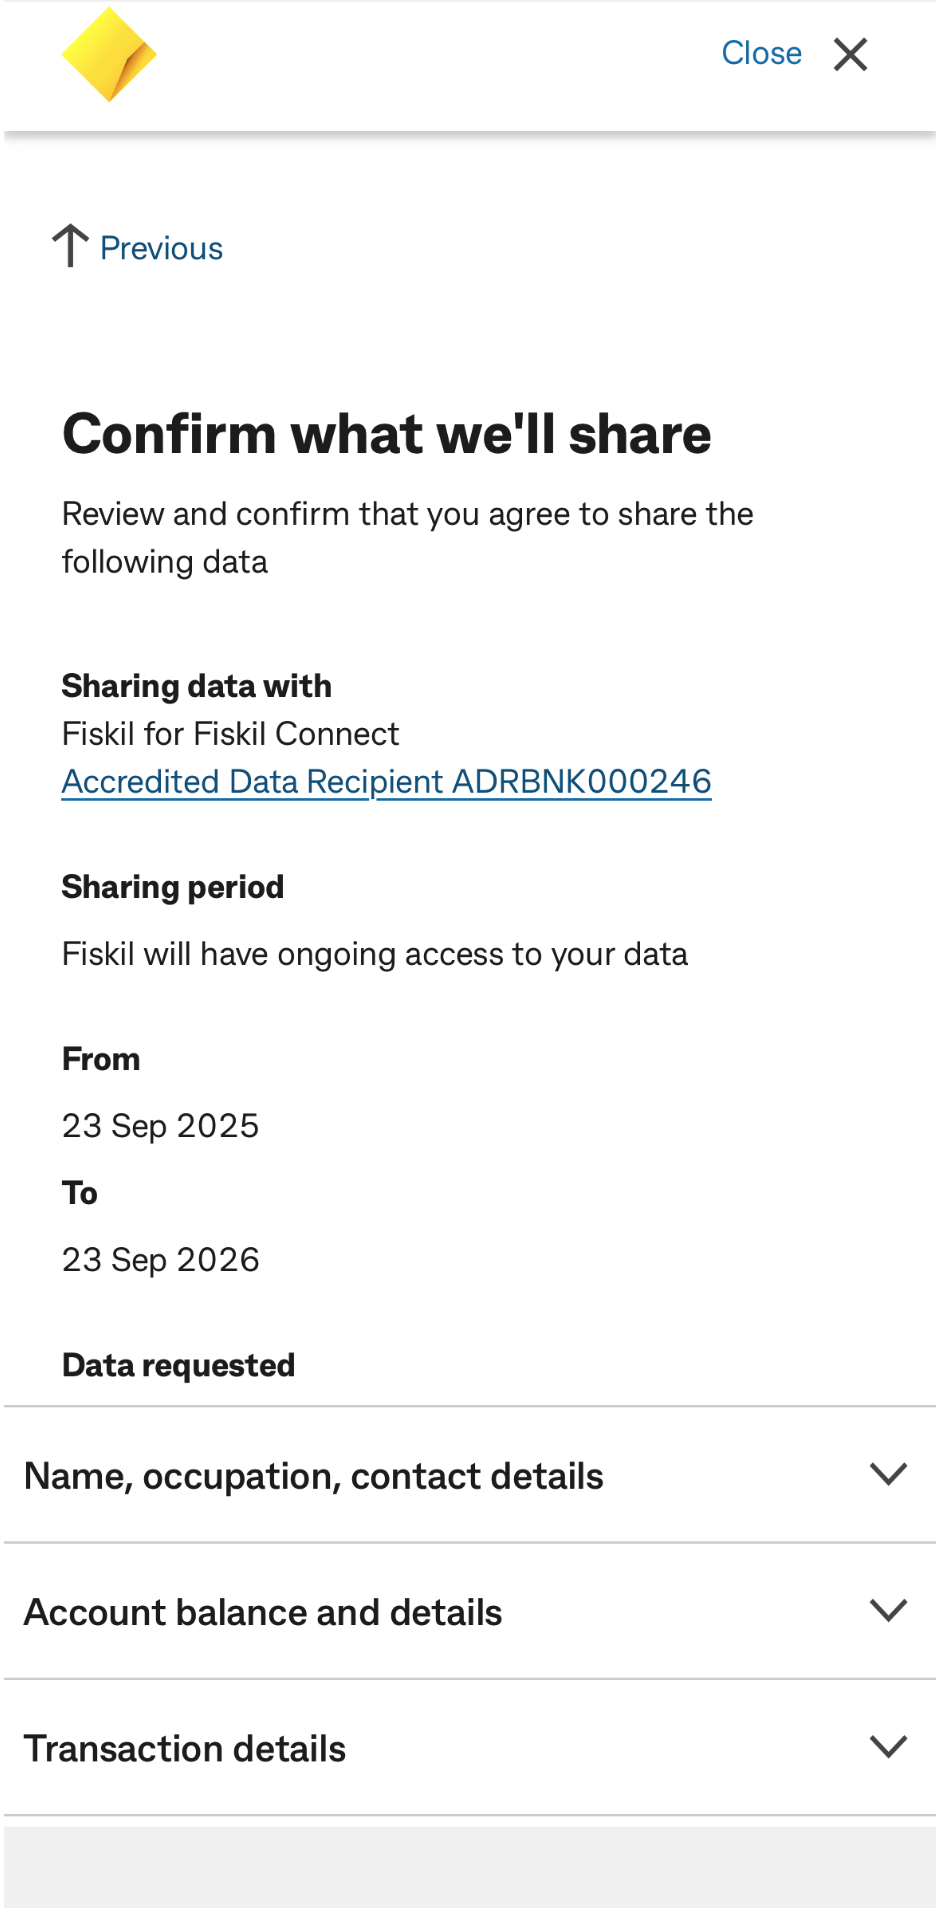
Task: Click the chevron beside Name, occupation, contact details
Action: coord(888,1474)
